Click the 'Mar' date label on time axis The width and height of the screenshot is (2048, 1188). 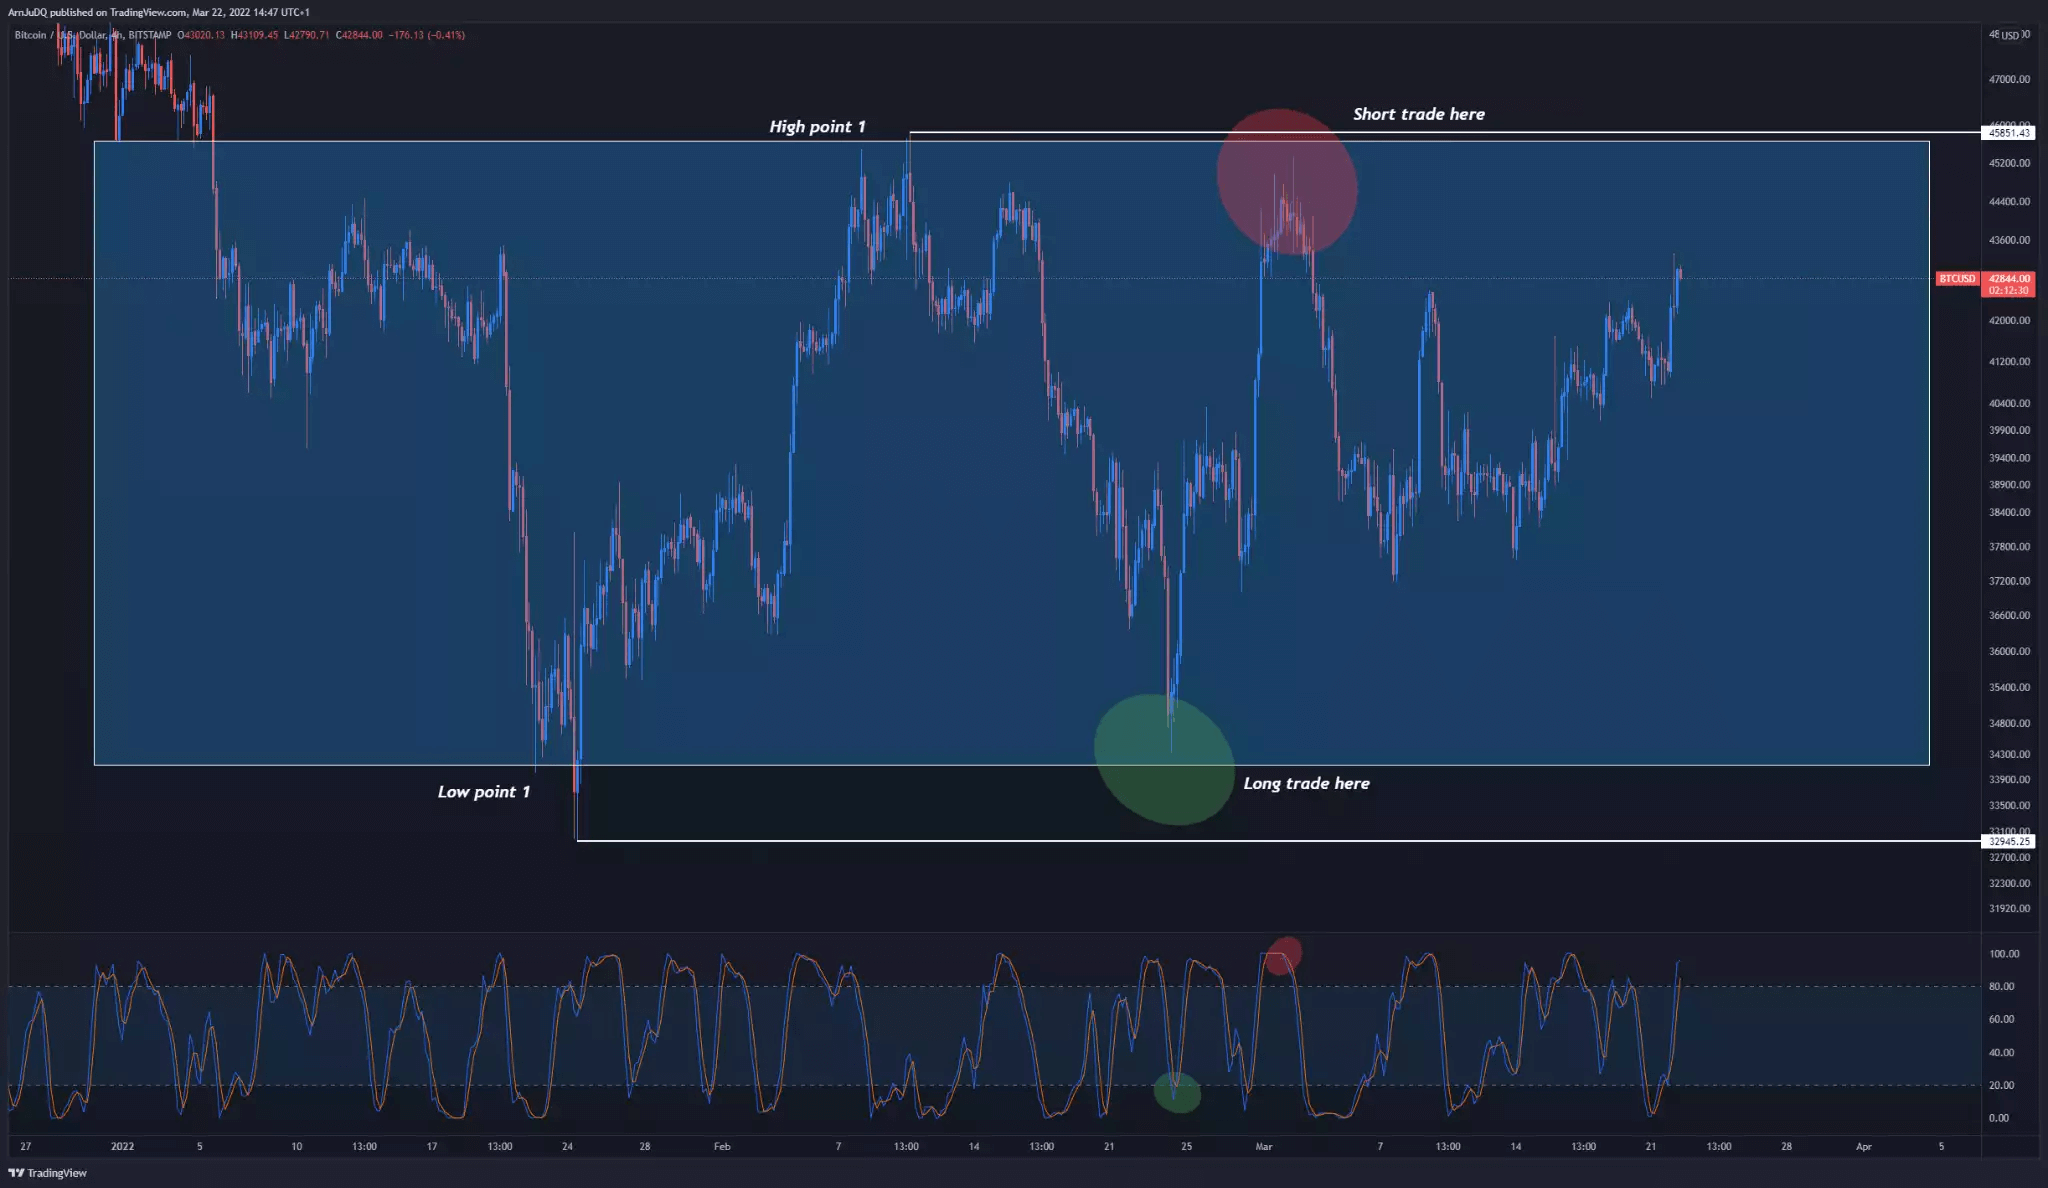tap(1264, 1146)
